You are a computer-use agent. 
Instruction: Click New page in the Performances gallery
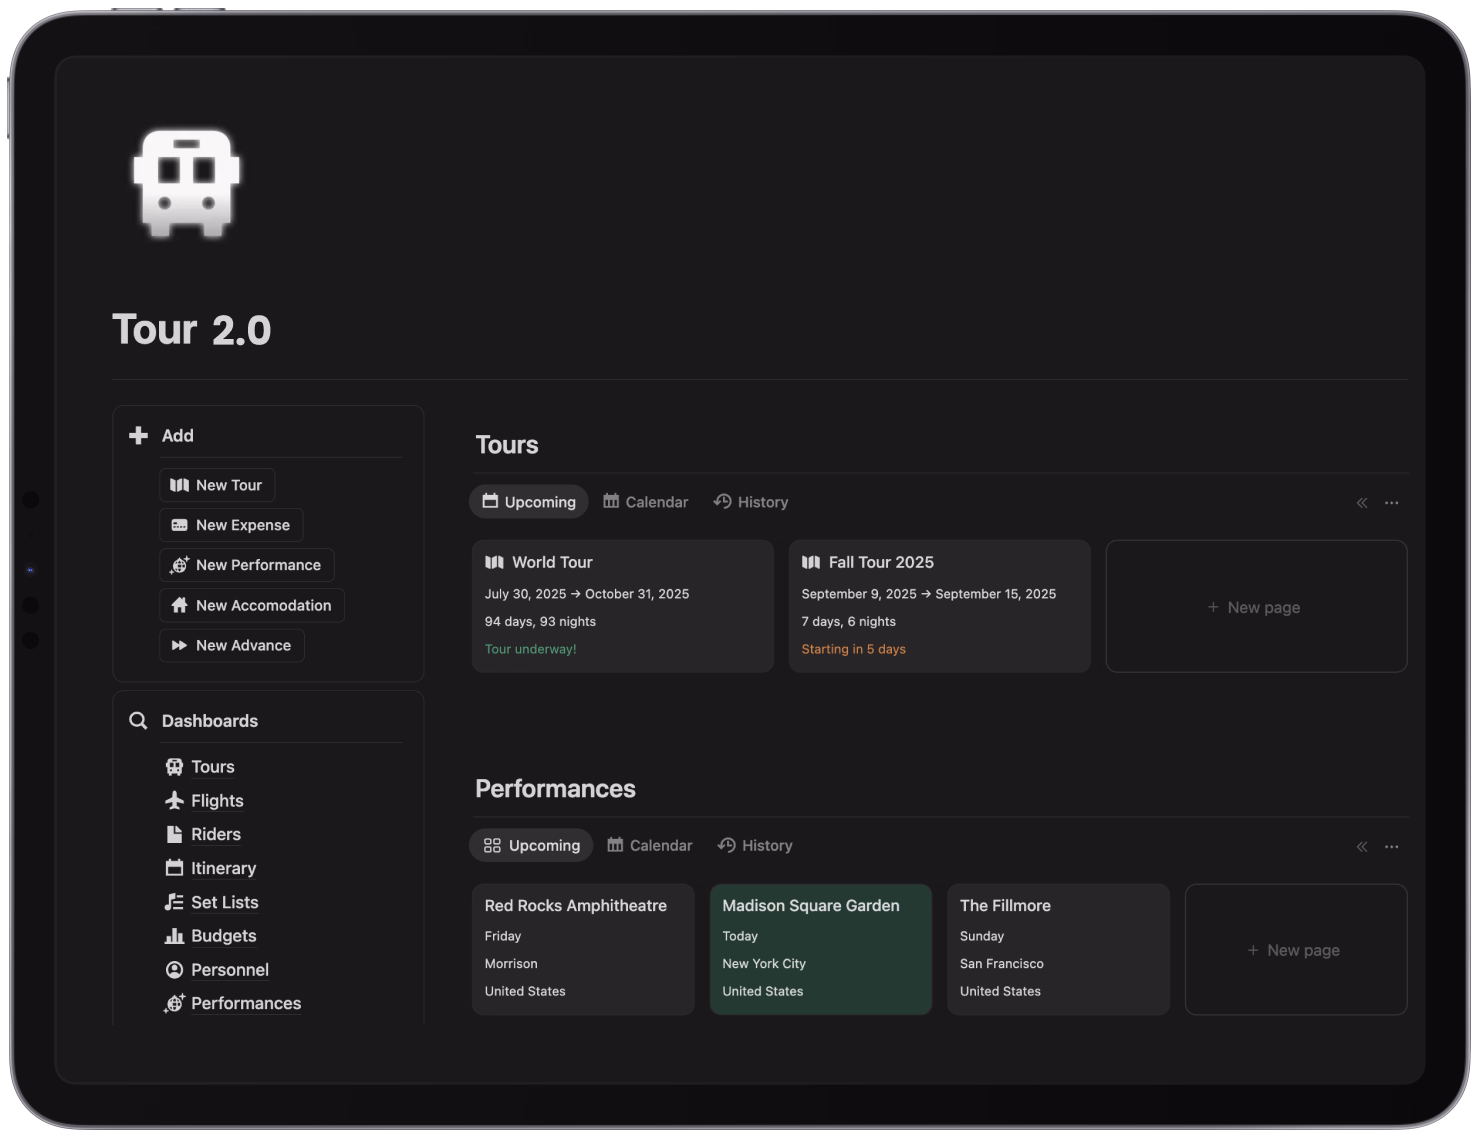click(1294, 950)
